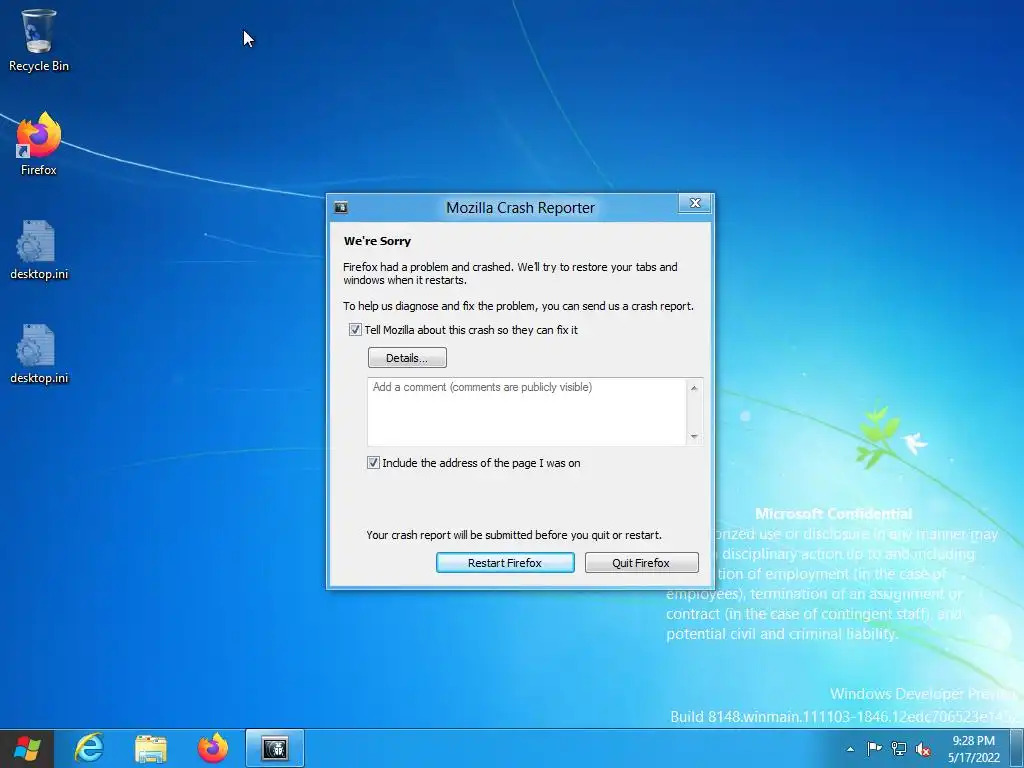Open Action Center flag icon

coord(874,748)
